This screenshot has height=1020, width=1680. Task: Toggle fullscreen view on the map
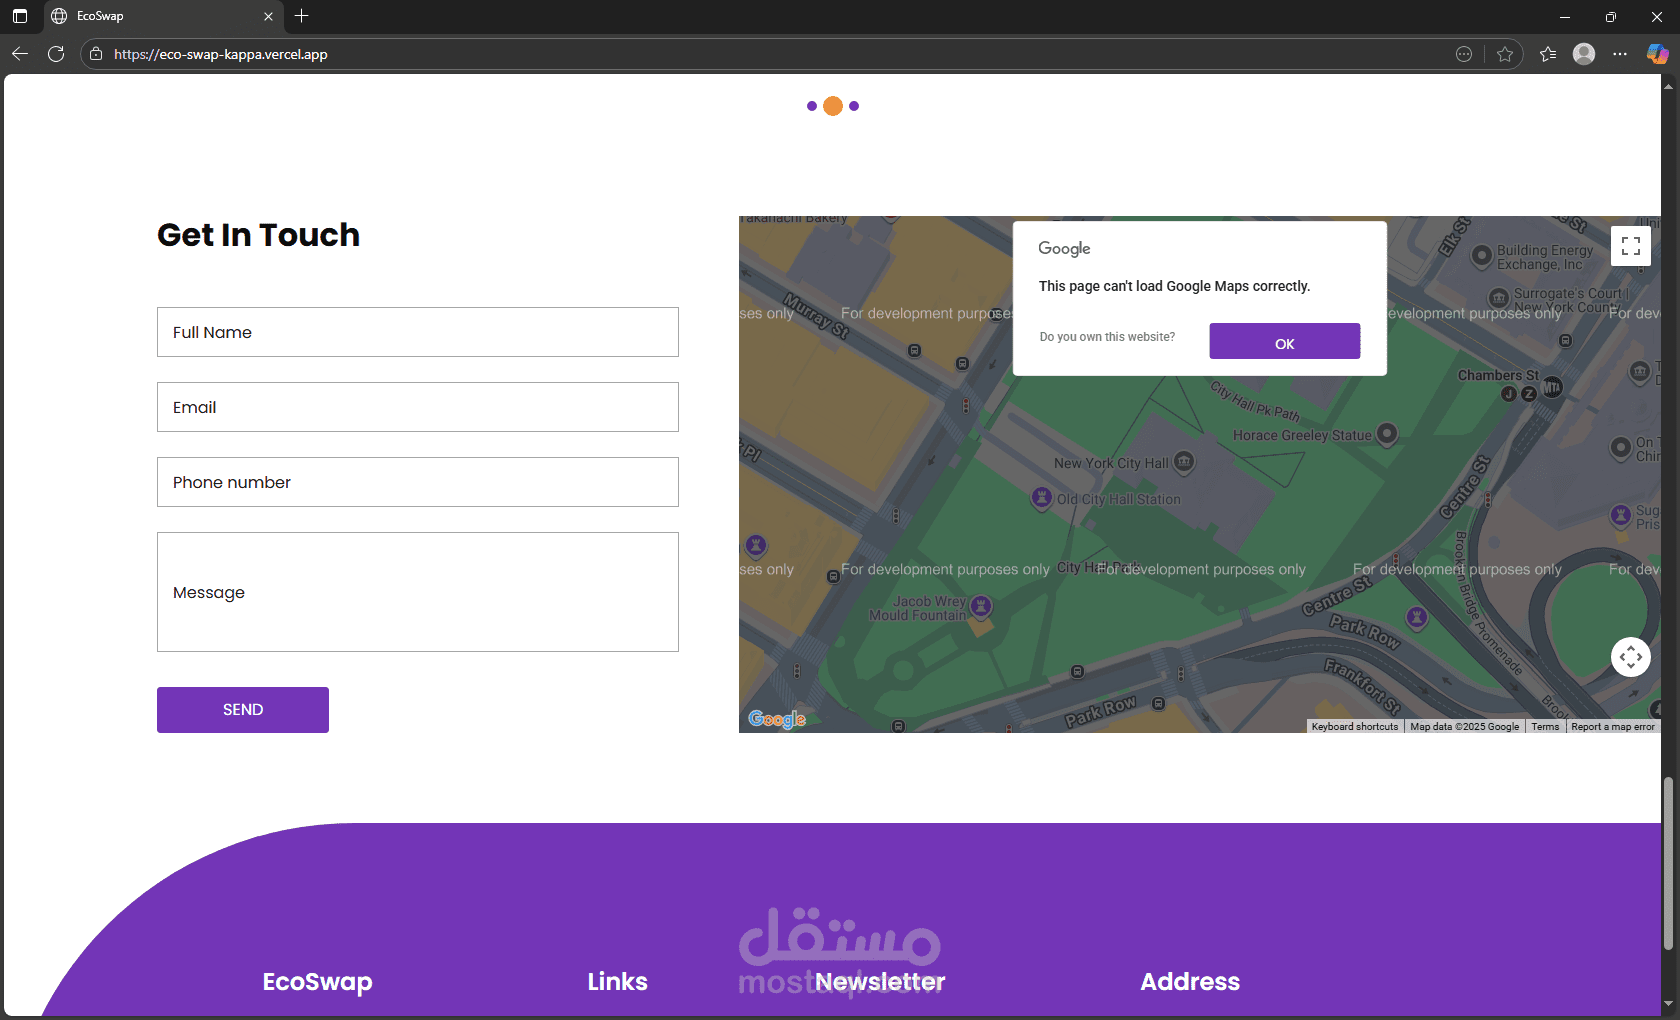pyautogui.click(x=1631, y=246)
